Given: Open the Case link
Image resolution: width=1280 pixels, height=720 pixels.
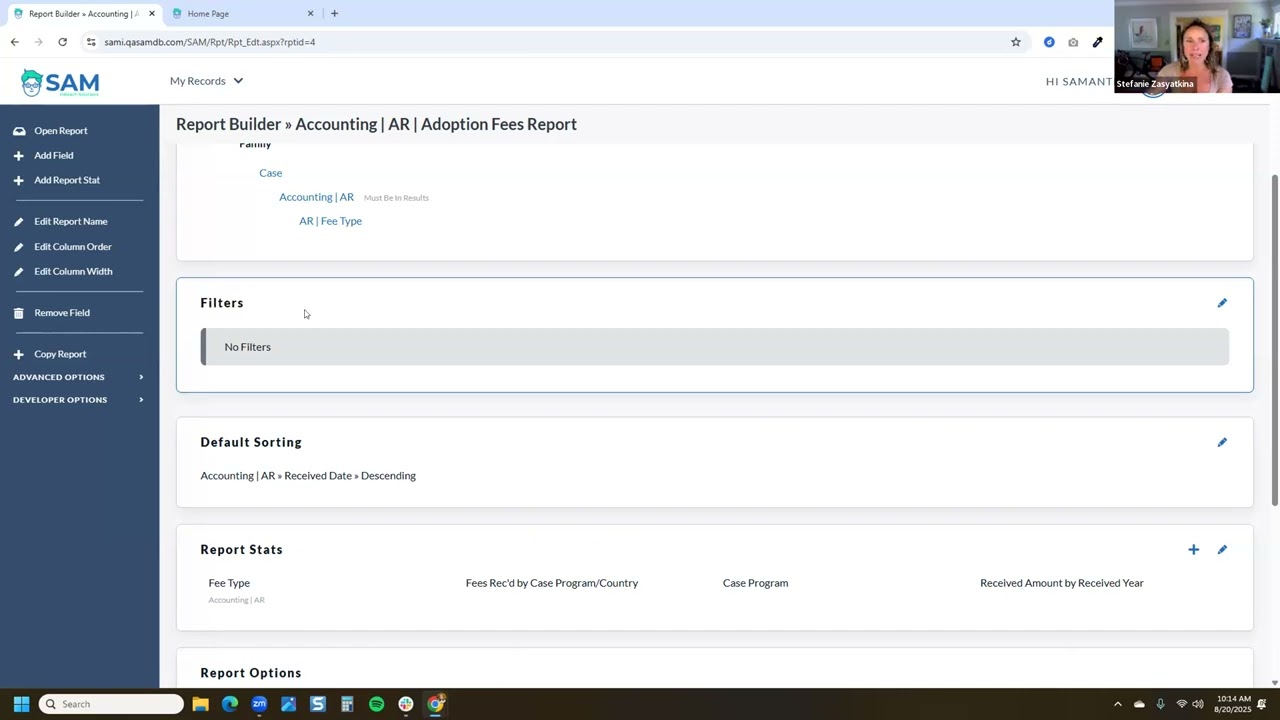Looking at the screenshot, I should point(271,173).
